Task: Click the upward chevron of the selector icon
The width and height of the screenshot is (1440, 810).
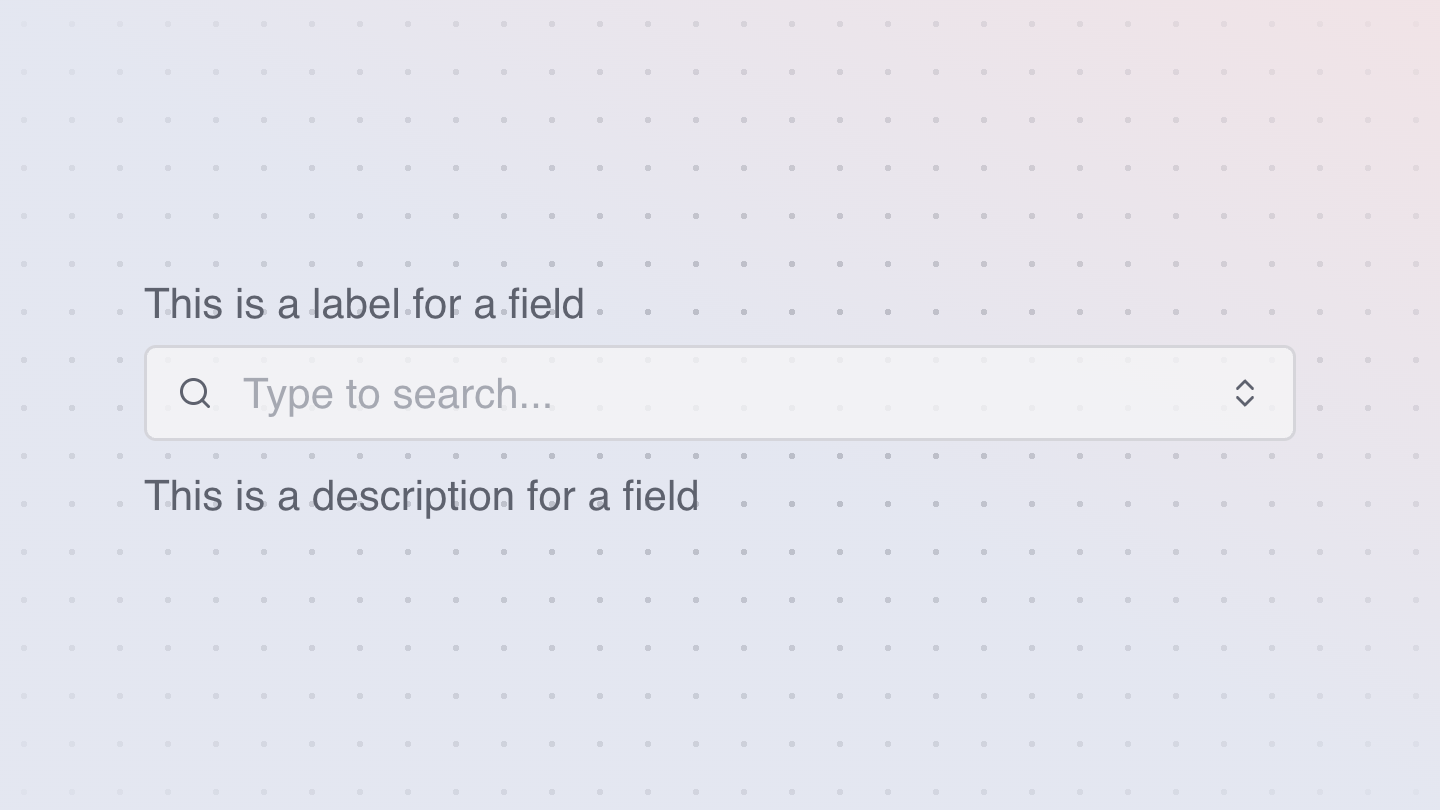Action: click(1245, 384)
